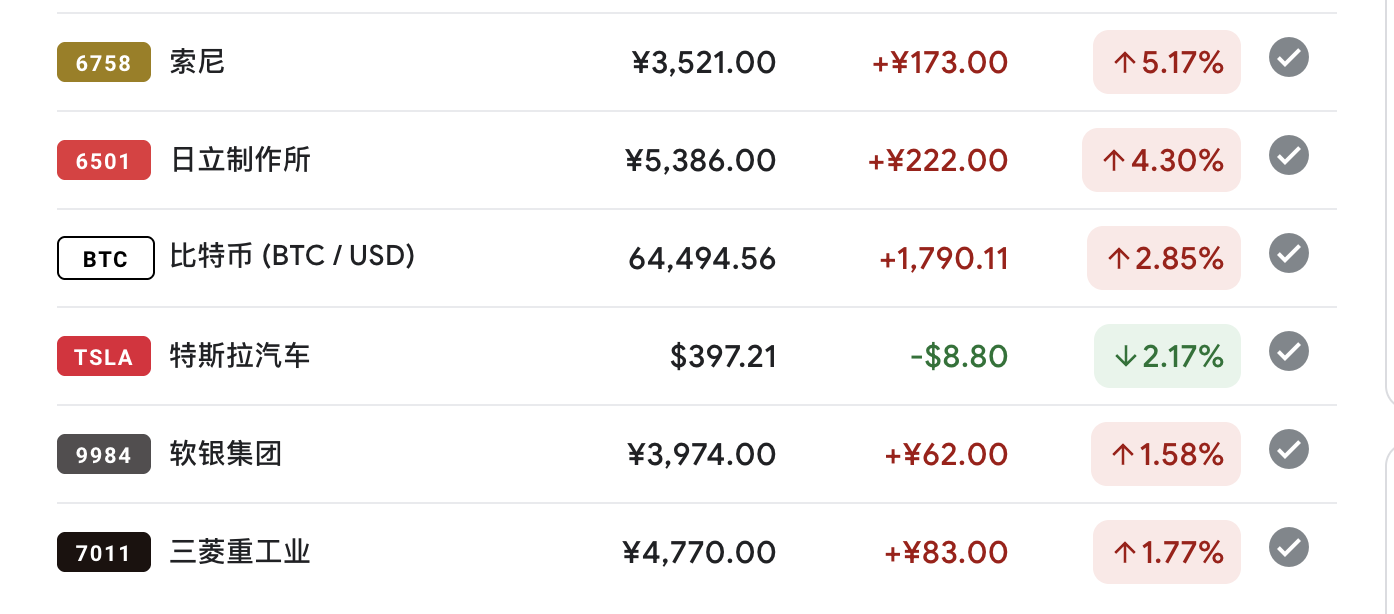1394x614 pixels.
Task: Click the red 6501 ticker badge
Action: pos(104,160)
